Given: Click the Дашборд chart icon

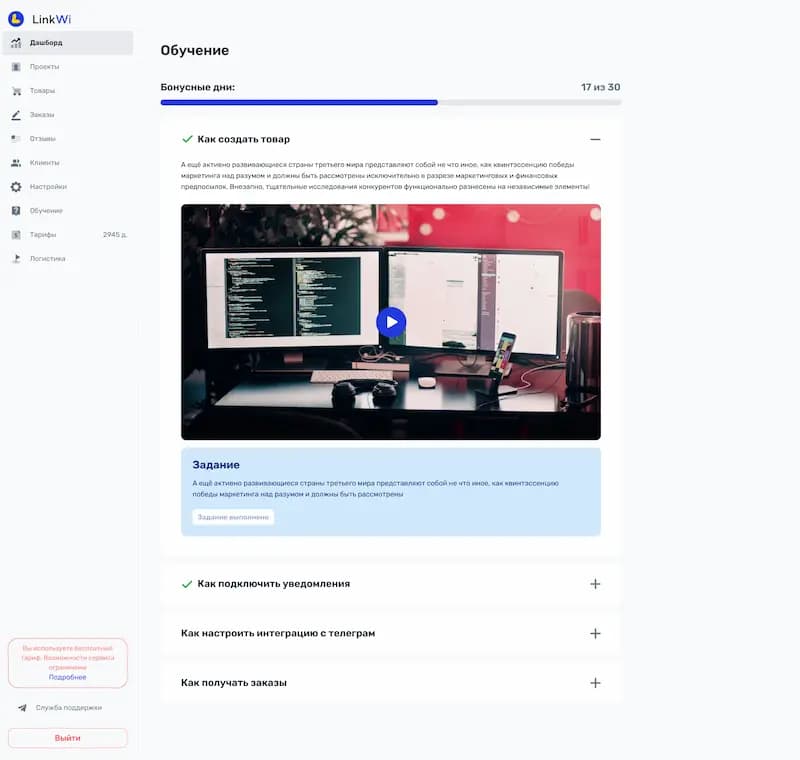Looking at the screenshot, I should pyautogui.click(x=16, y=43).
